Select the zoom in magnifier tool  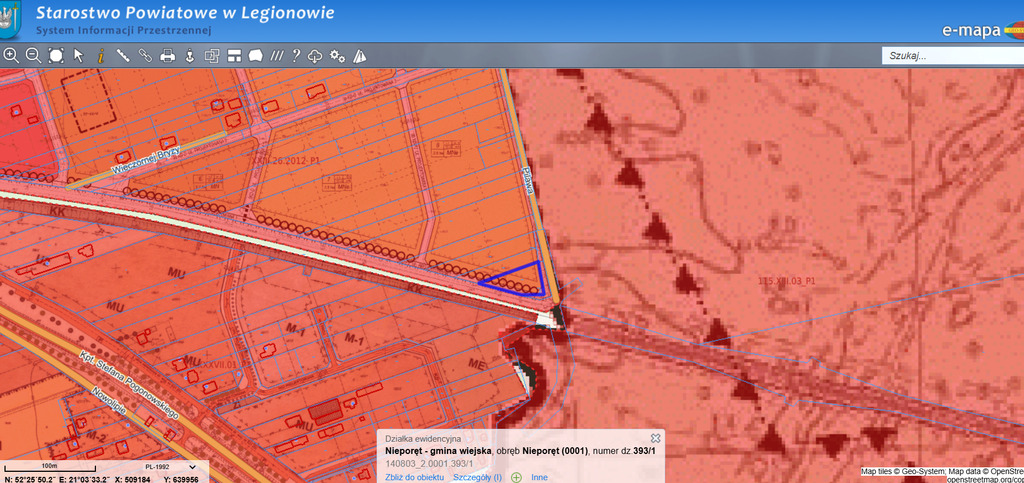pyautogui.click(x=11, y=56)
